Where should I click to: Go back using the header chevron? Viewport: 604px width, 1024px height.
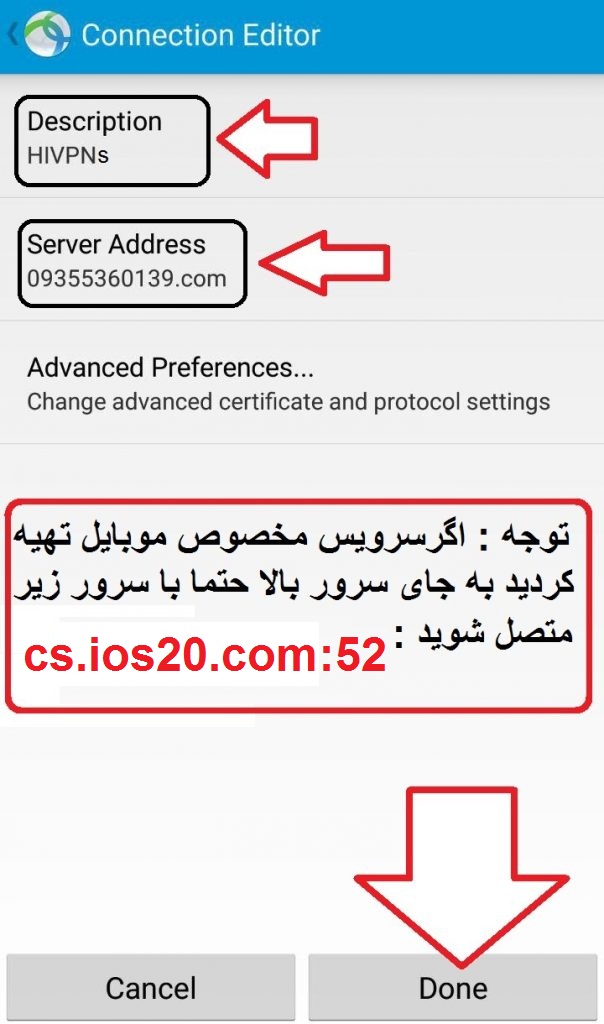[12, 34]
